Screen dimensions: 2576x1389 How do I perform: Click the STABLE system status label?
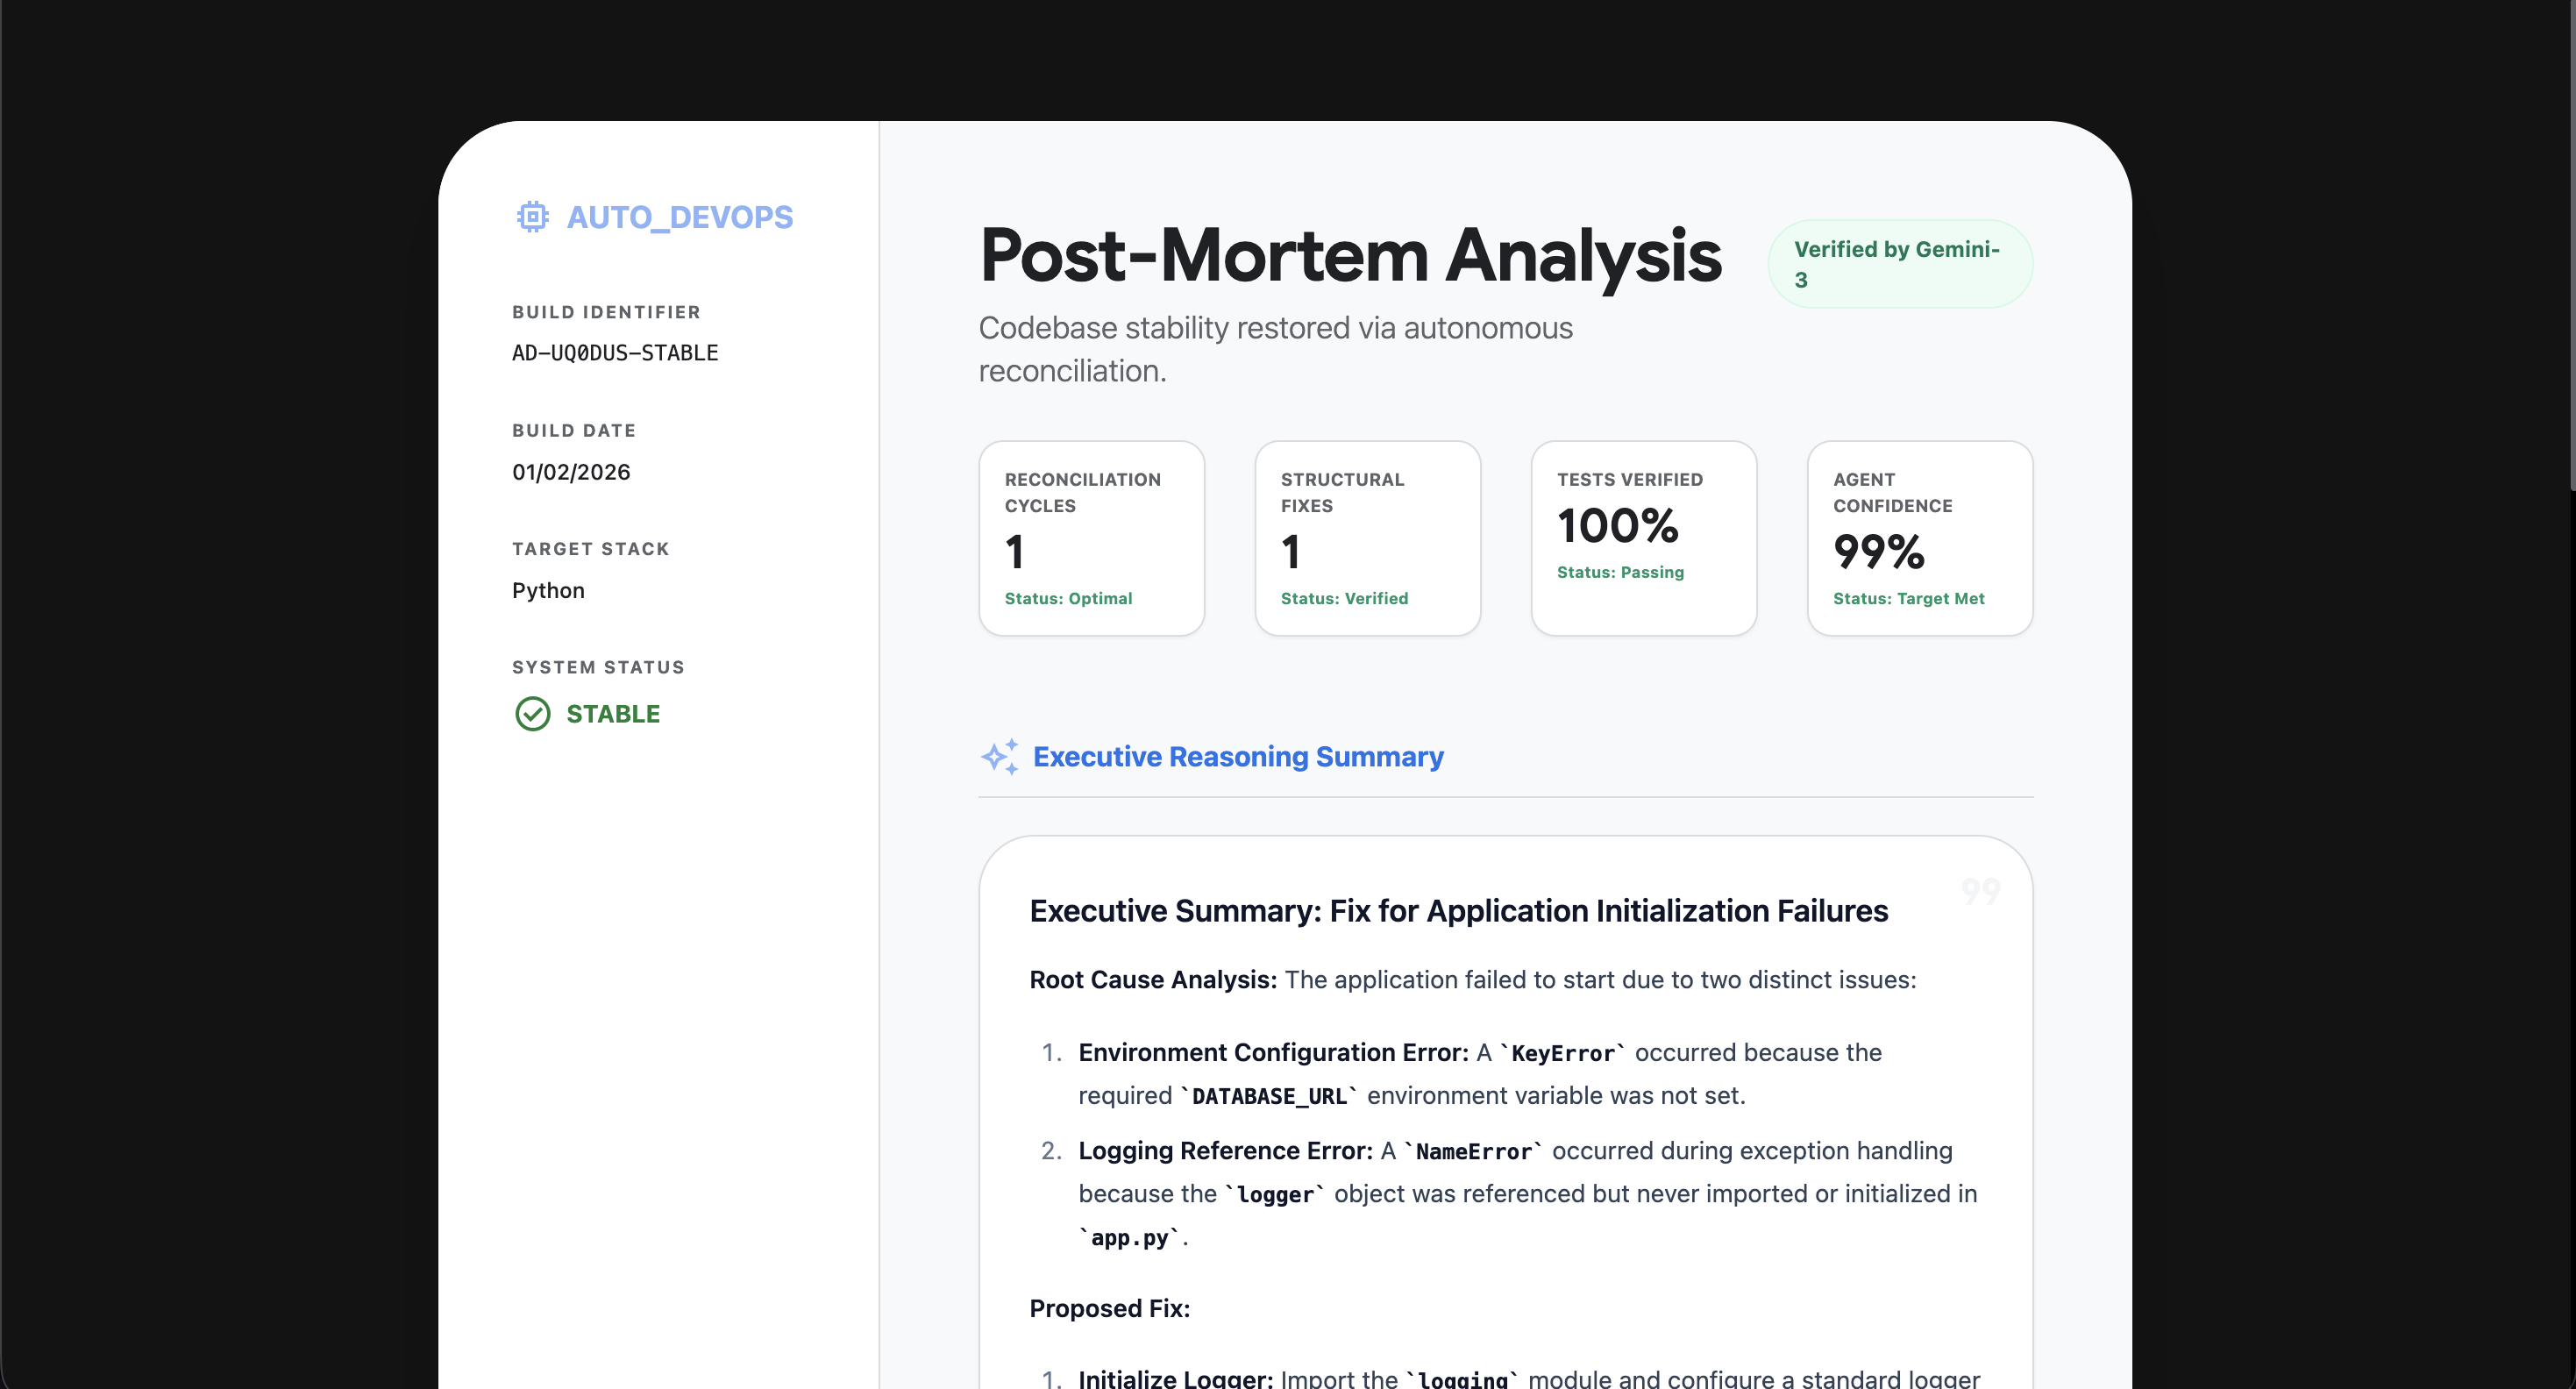[613, 714]
